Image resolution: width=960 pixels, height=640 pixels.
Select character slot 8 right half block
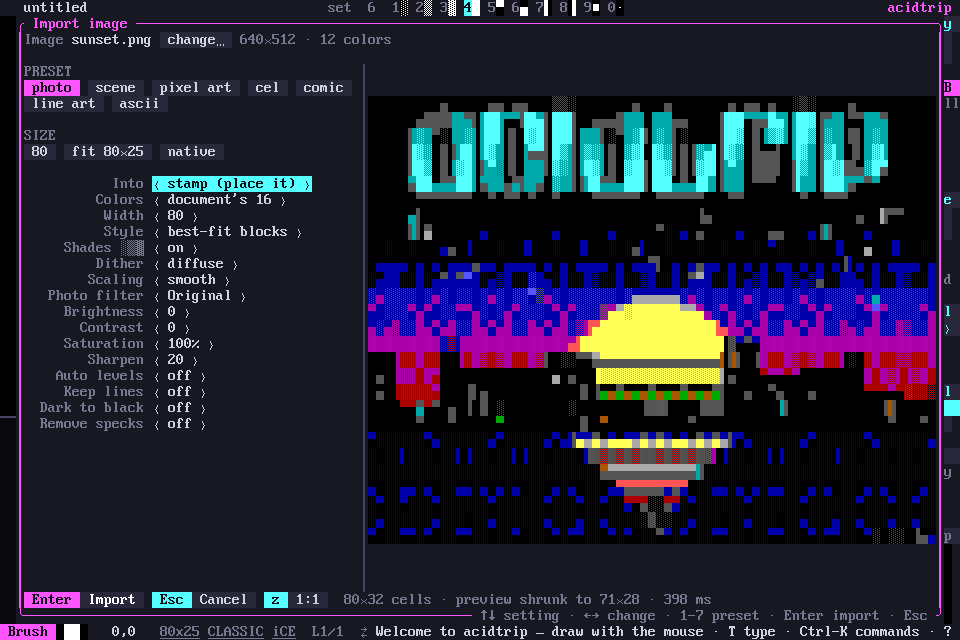click(x=568, y=8)
